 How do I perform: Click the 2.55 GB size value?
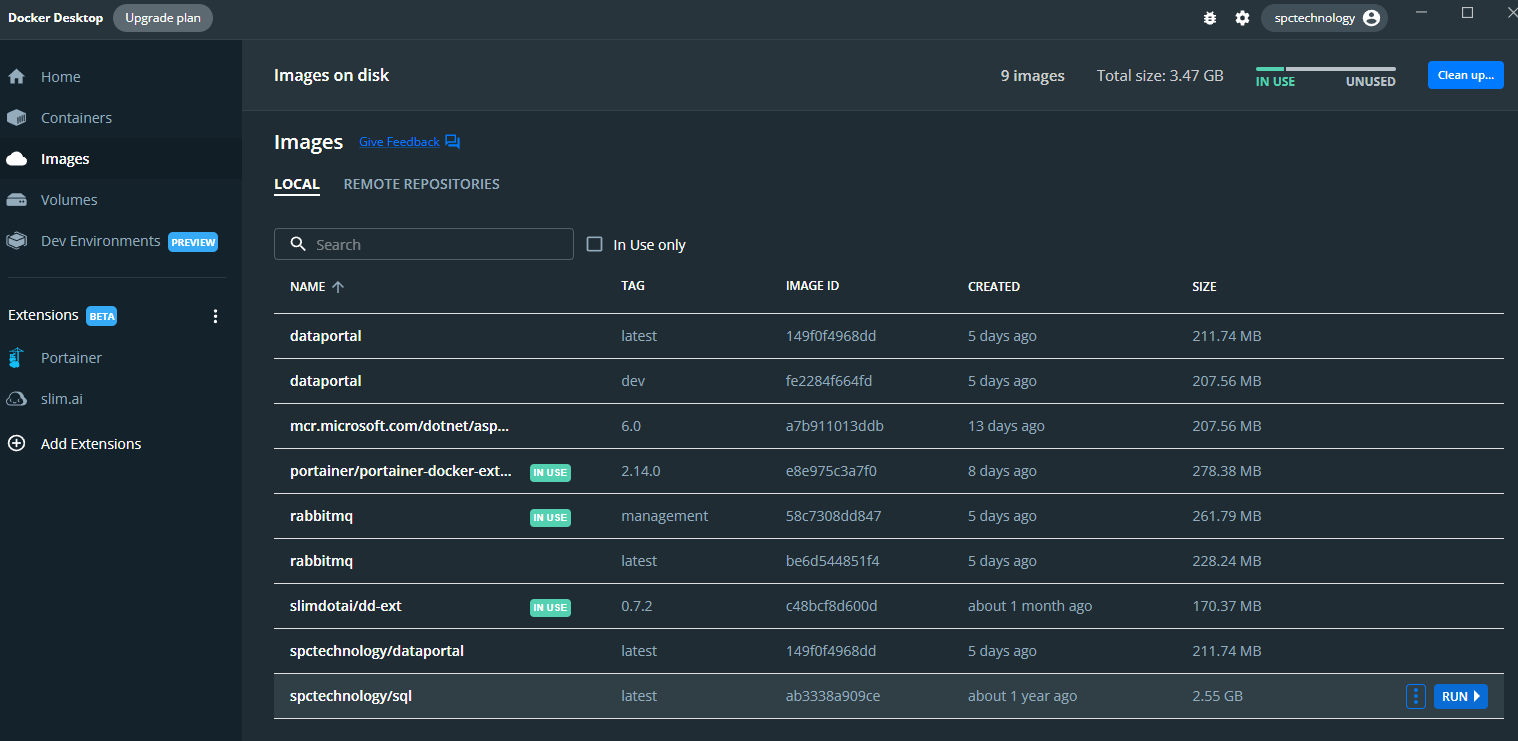click(1218, 696)
